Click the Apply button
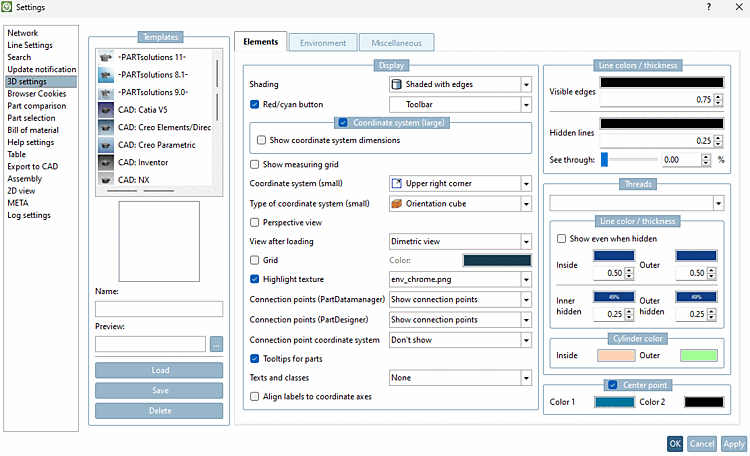Viewport: 750px width, 456px height. click(x=733, y=444)
